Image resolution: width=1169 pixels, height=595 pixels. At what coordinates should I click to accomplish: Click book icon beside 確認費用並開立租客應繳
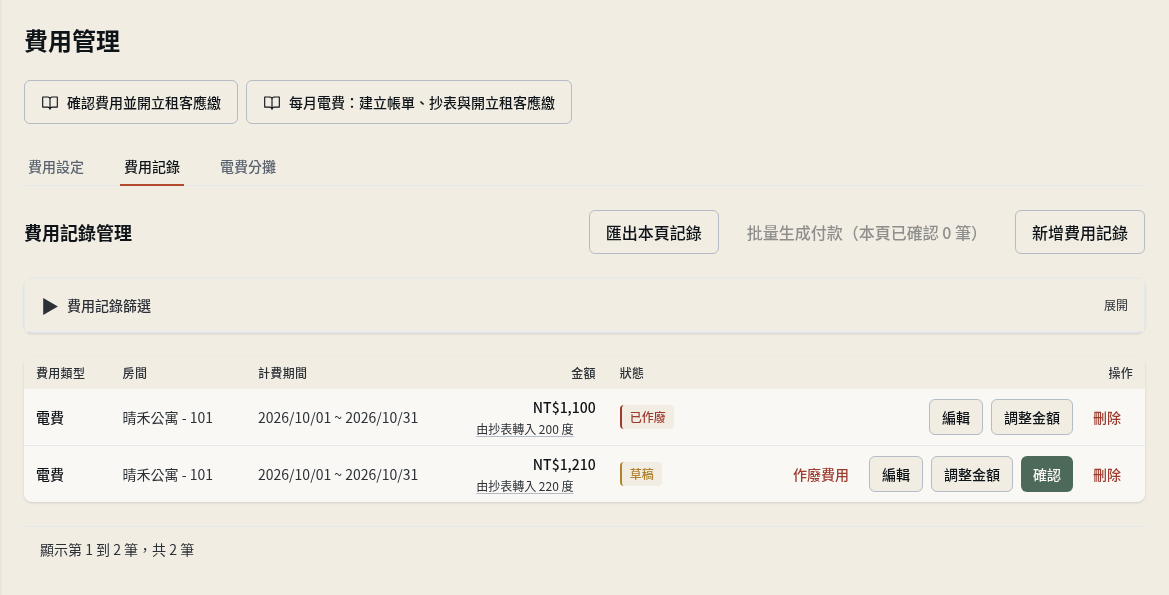(50, 103)
